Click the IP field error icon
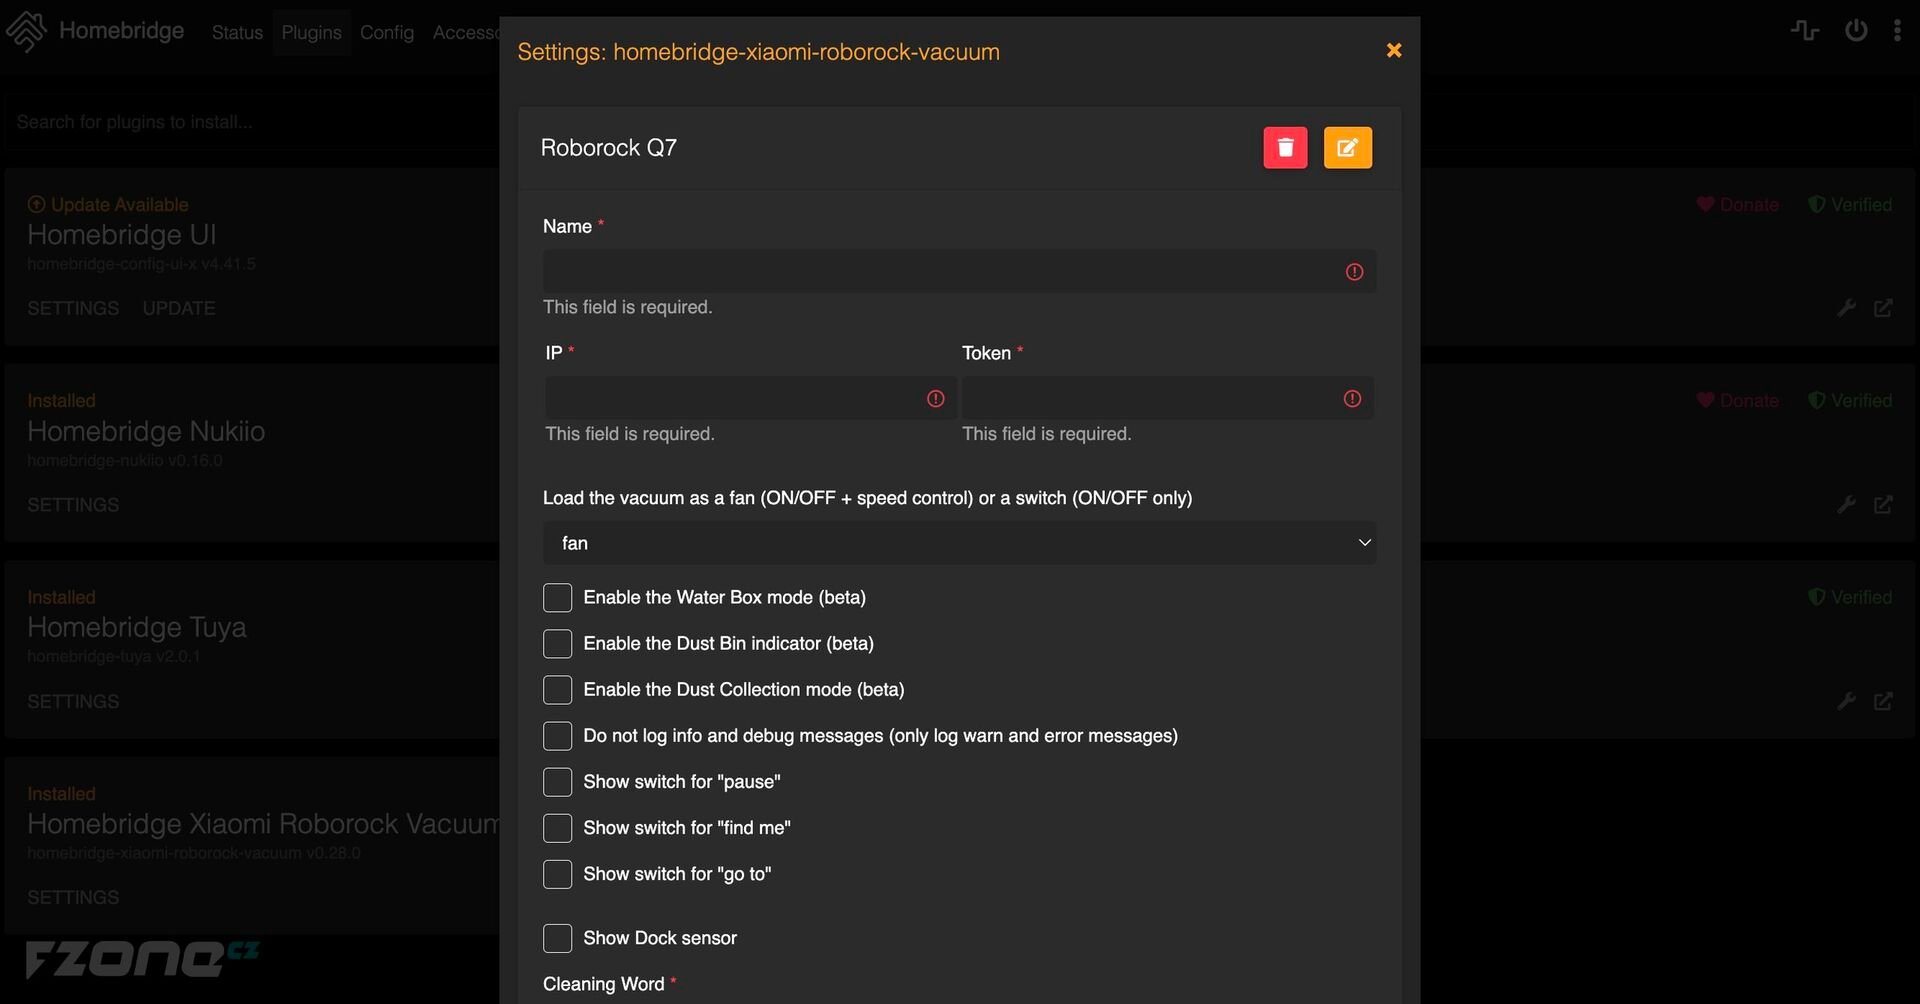Screen dimensions: 1920x1004 point(935,399)
